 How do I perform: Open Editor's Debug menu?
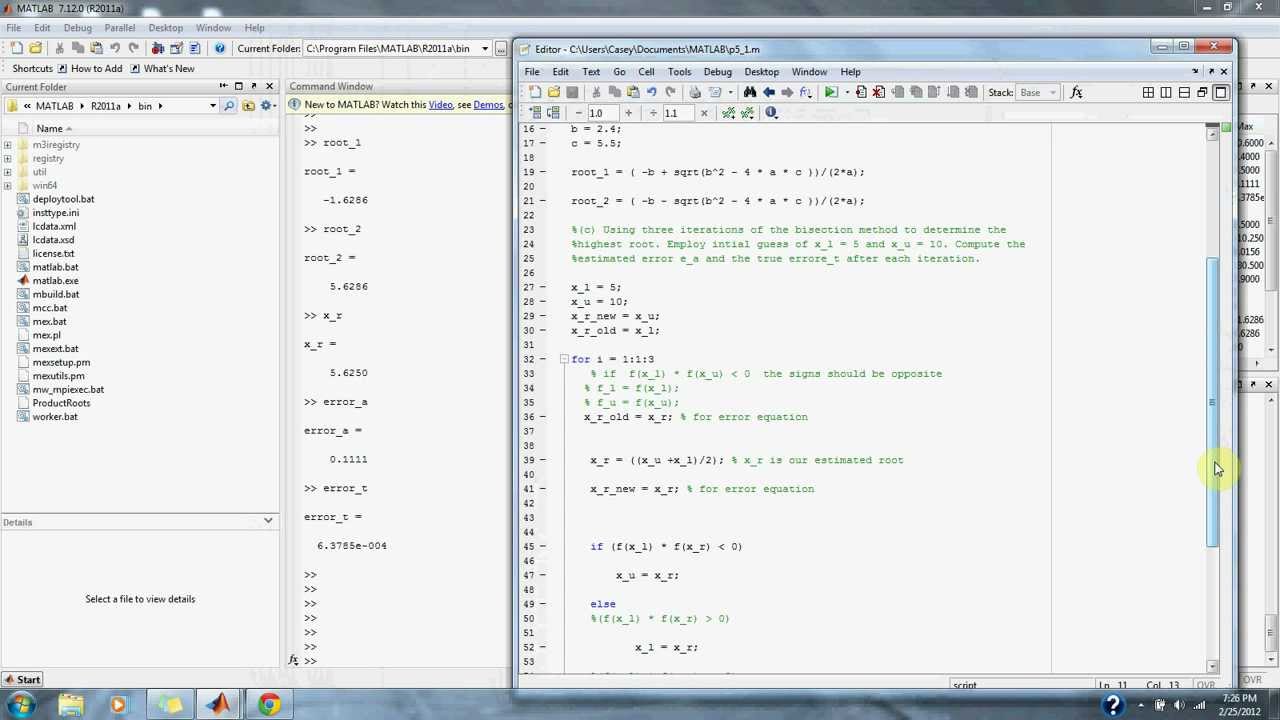(717, 72)
